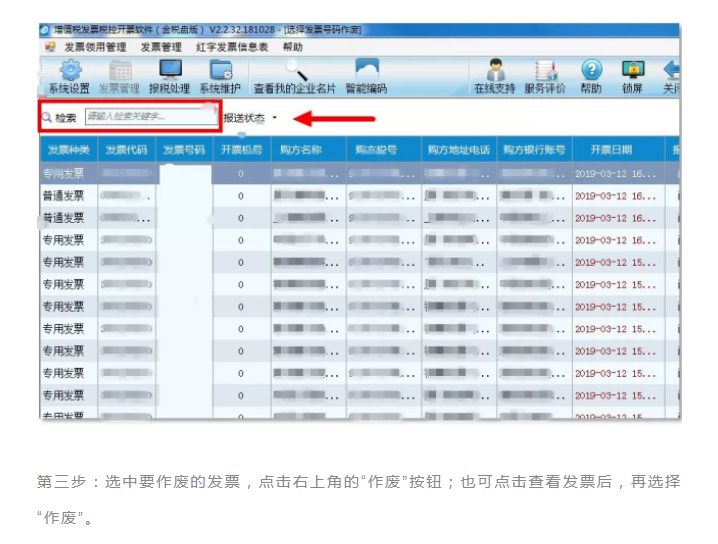Click the 帮助 question mark icon

click(x=592, y=70)
